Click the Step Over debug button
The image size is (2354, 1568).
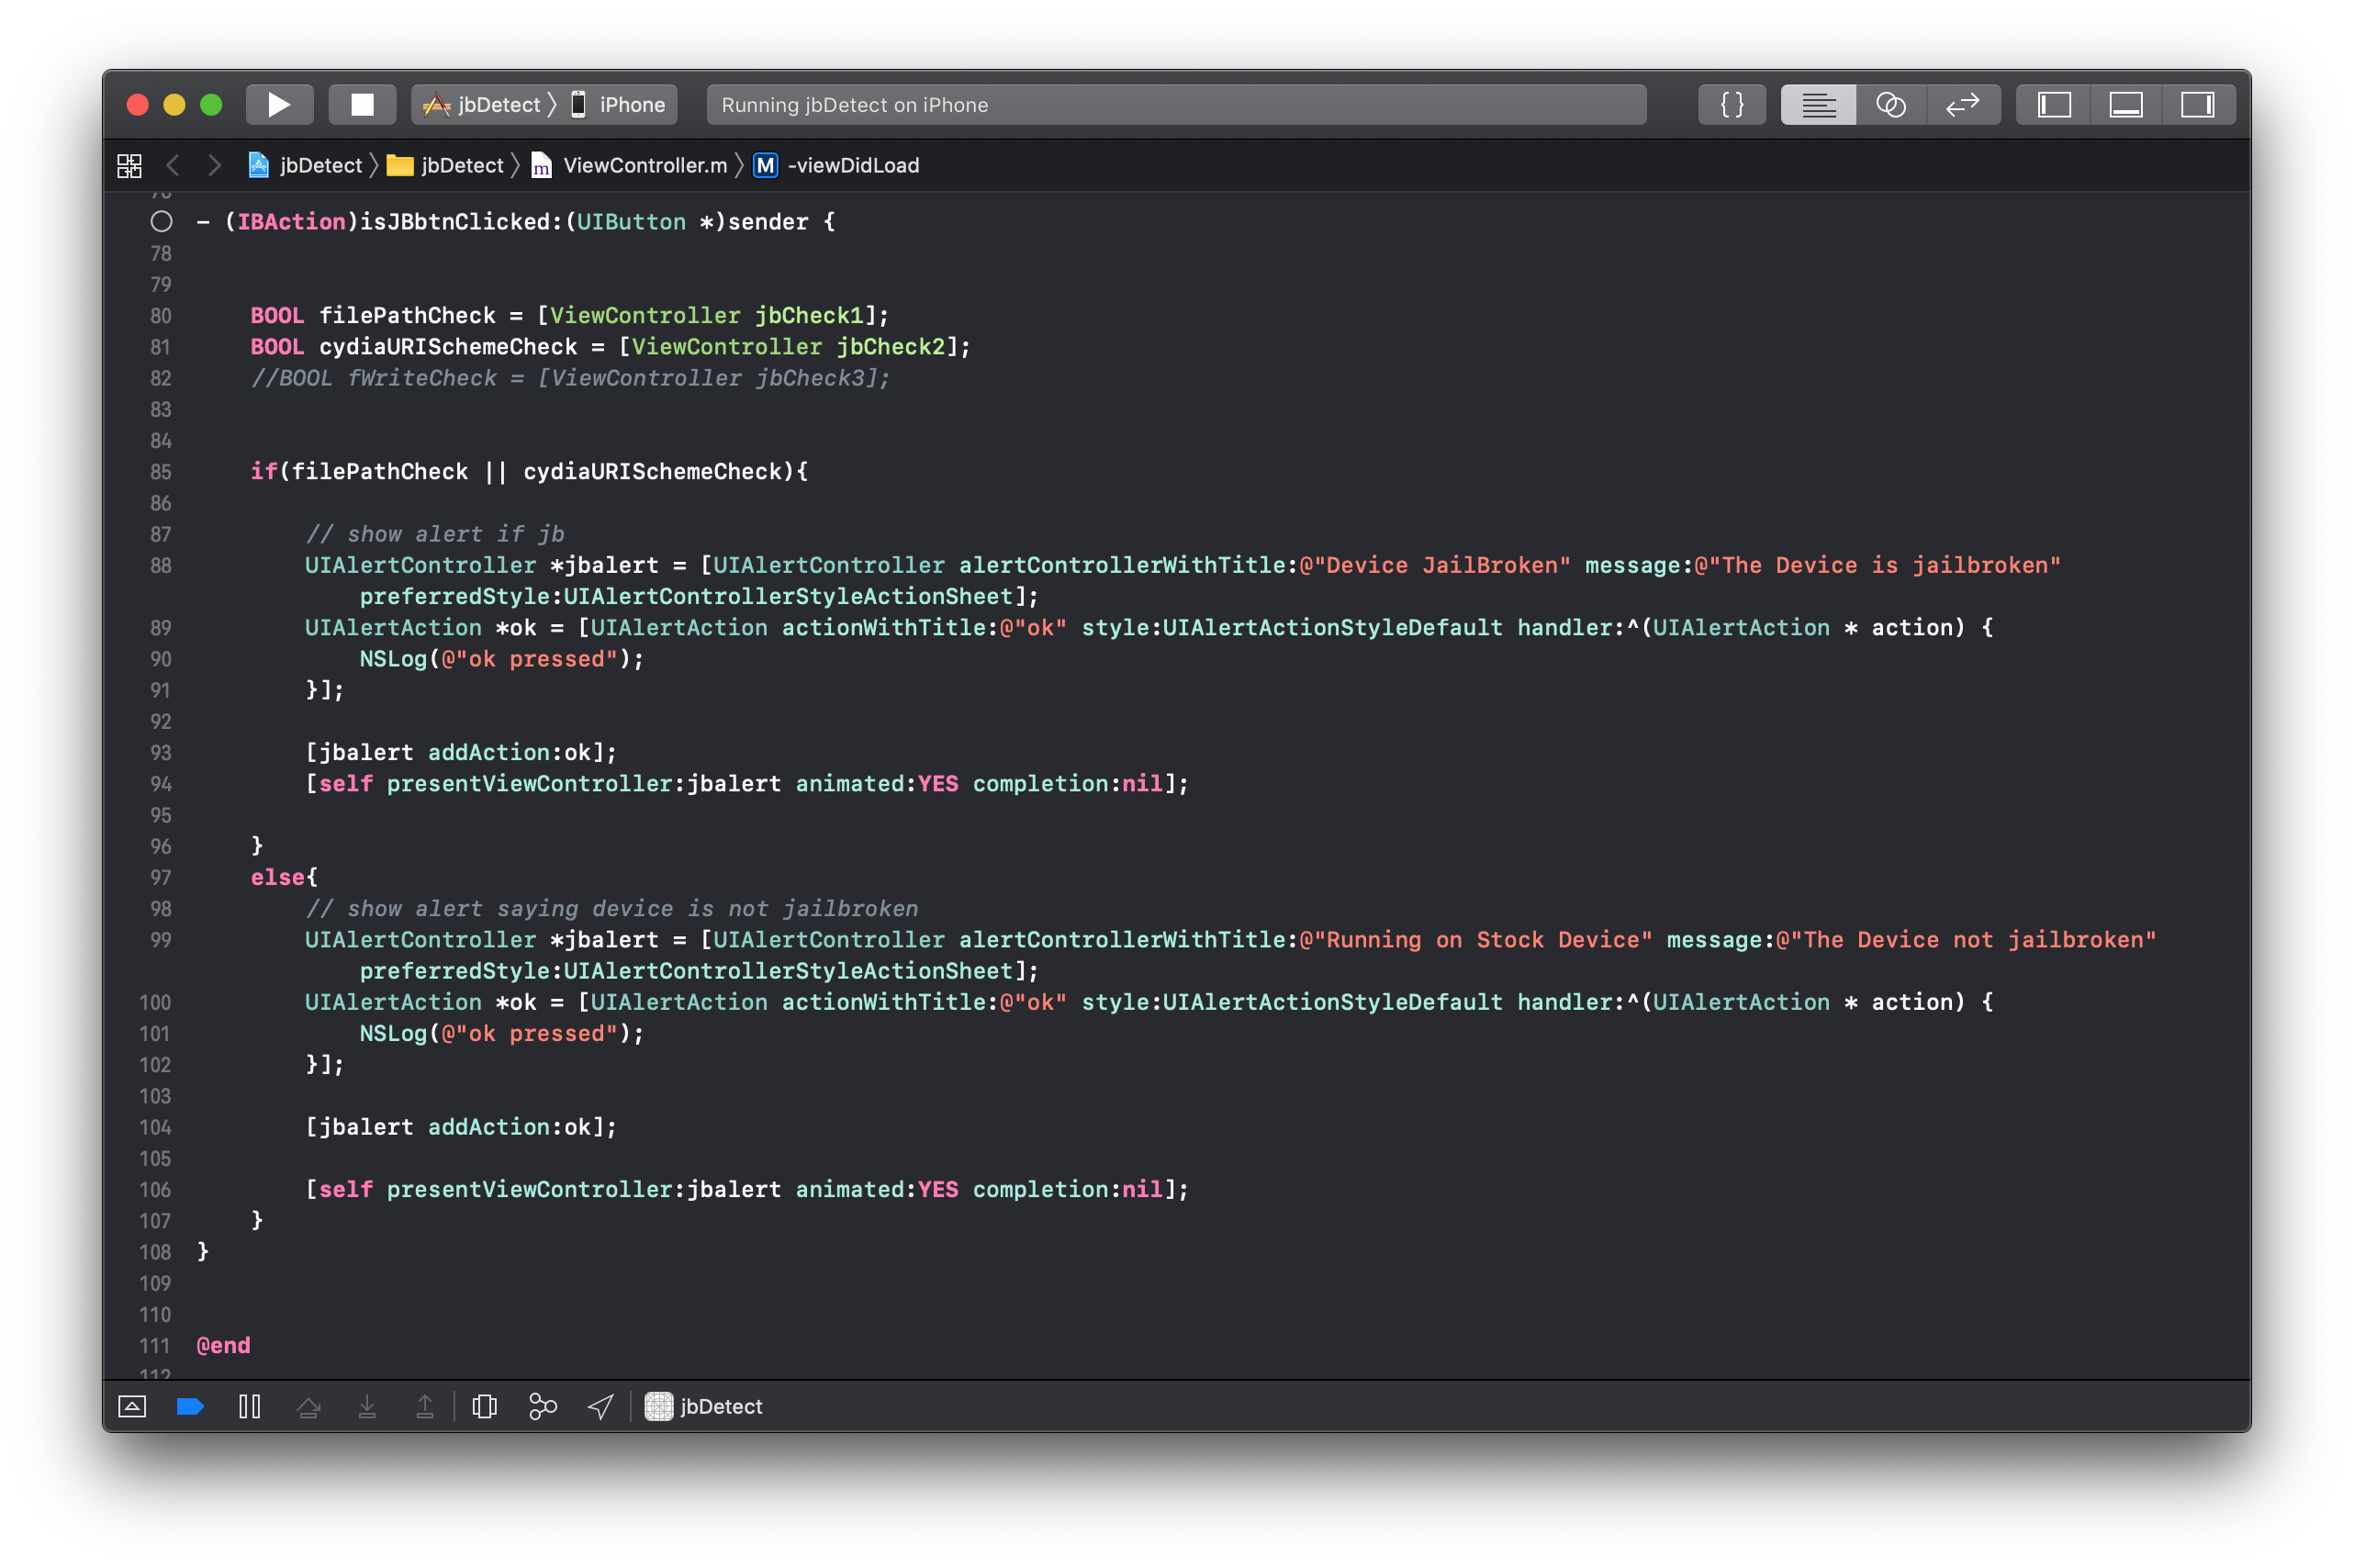[308, 1407]
